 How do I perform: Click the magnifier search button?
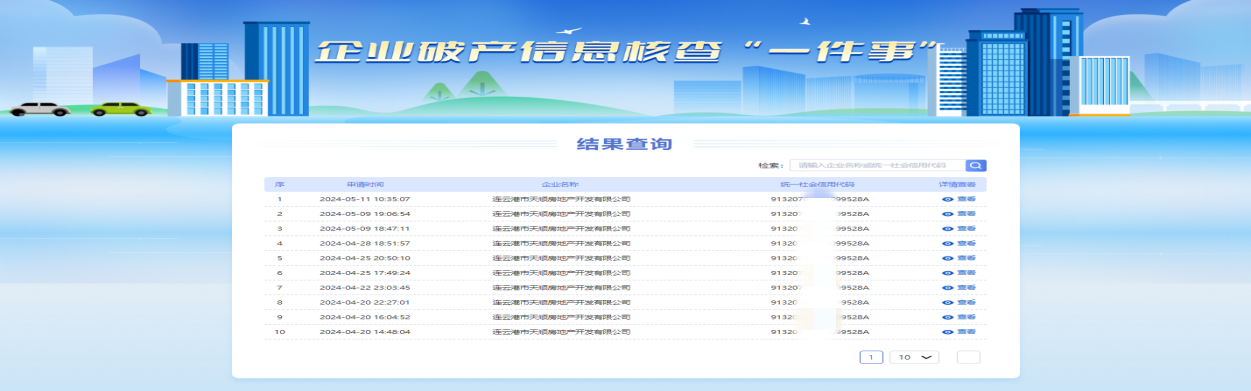(x=976, y=165)
